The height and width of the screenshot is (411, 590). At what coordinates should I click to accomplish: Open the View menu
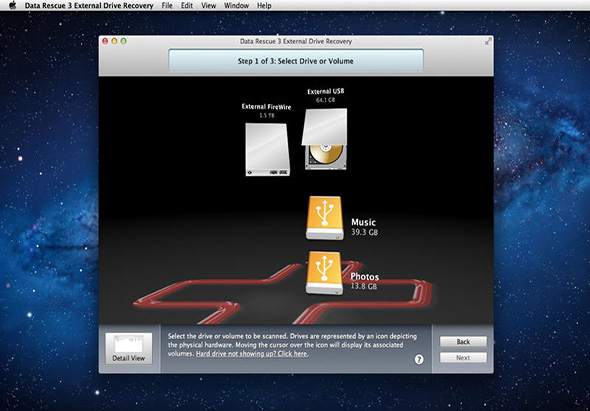208,6
